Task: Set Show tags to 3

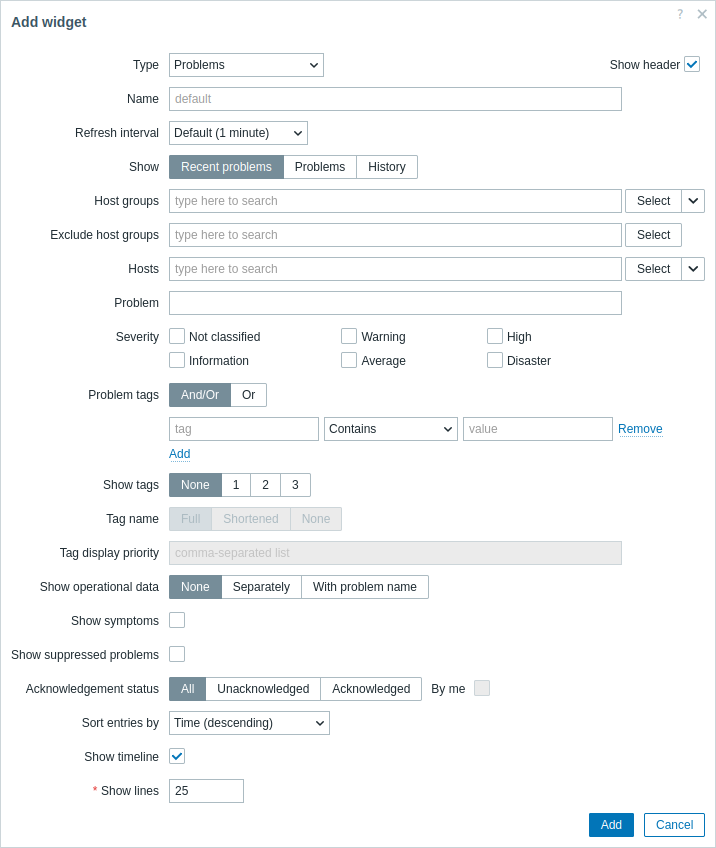Action: (x=295, y=485)
